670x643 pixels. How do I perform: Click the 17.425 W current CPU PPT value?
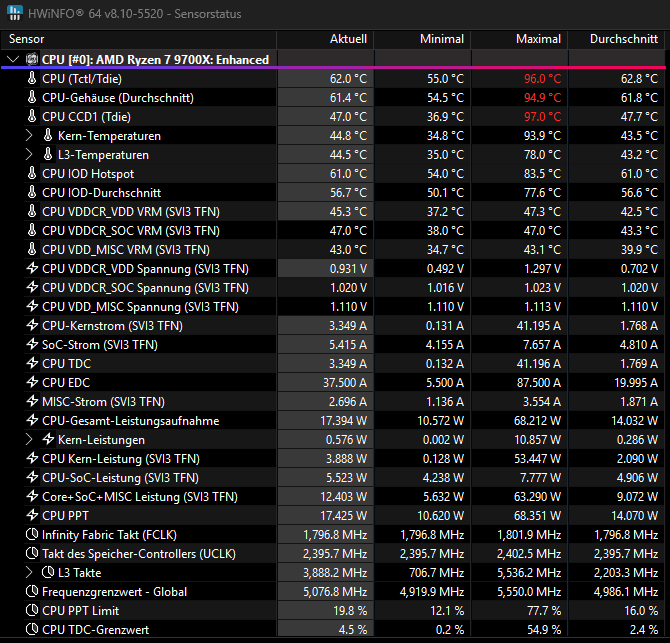click(344, 516)
